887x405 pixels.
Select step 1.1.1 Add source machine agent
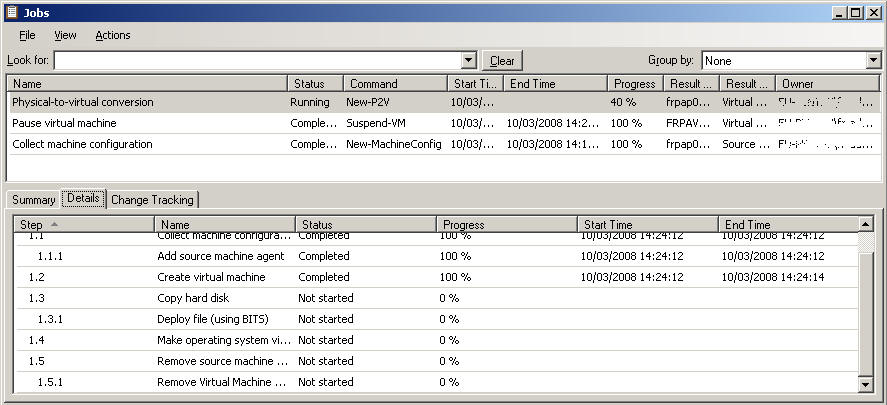click(x=436, y=256)
